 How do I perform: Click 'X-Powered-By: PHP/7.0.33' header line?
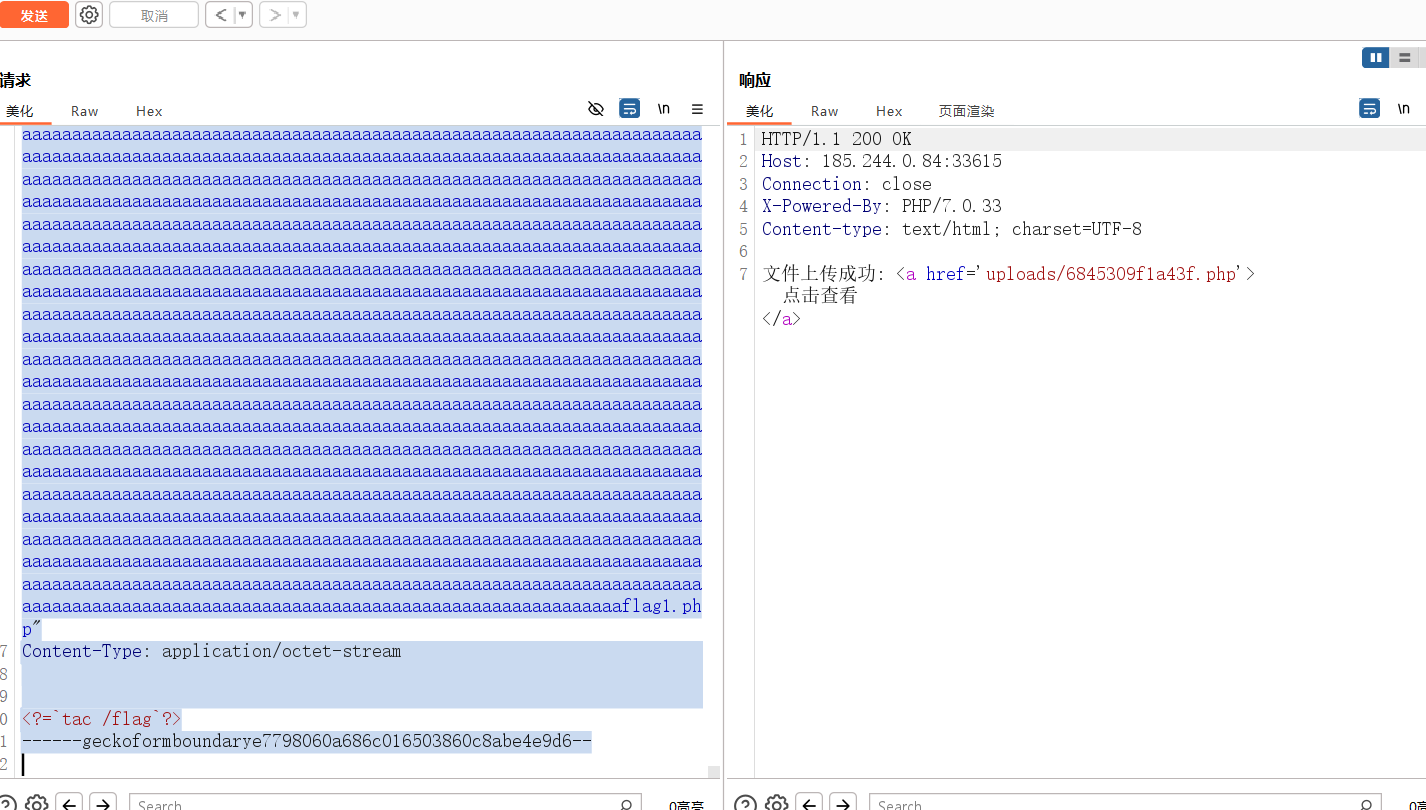pos(881,206)
